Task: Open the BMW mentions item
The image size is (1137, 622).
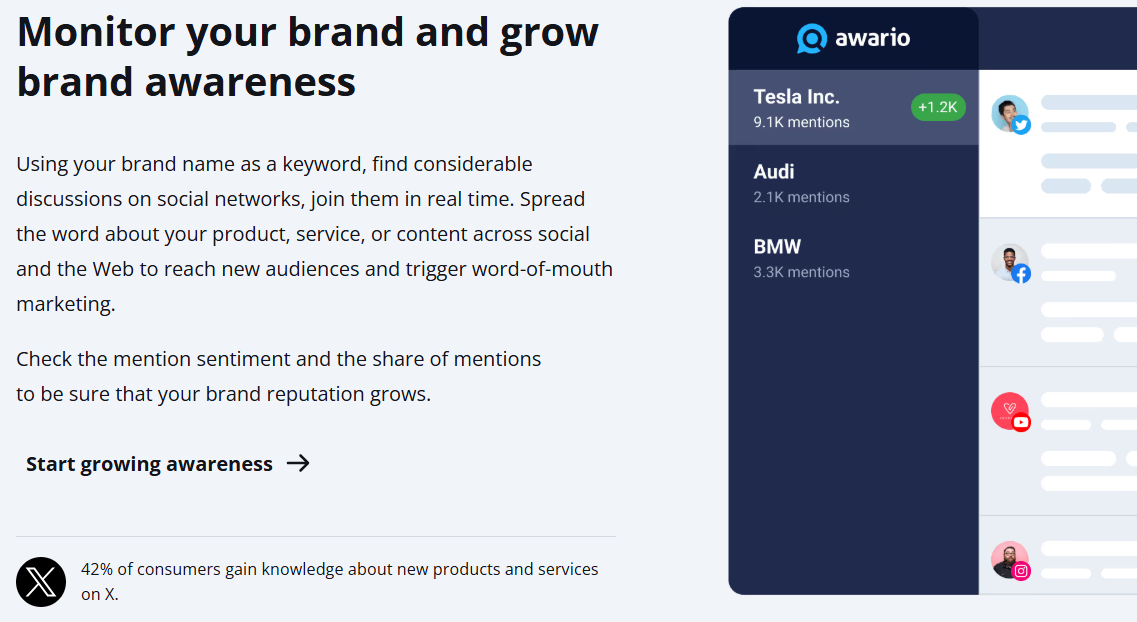Action: (853, 258)
